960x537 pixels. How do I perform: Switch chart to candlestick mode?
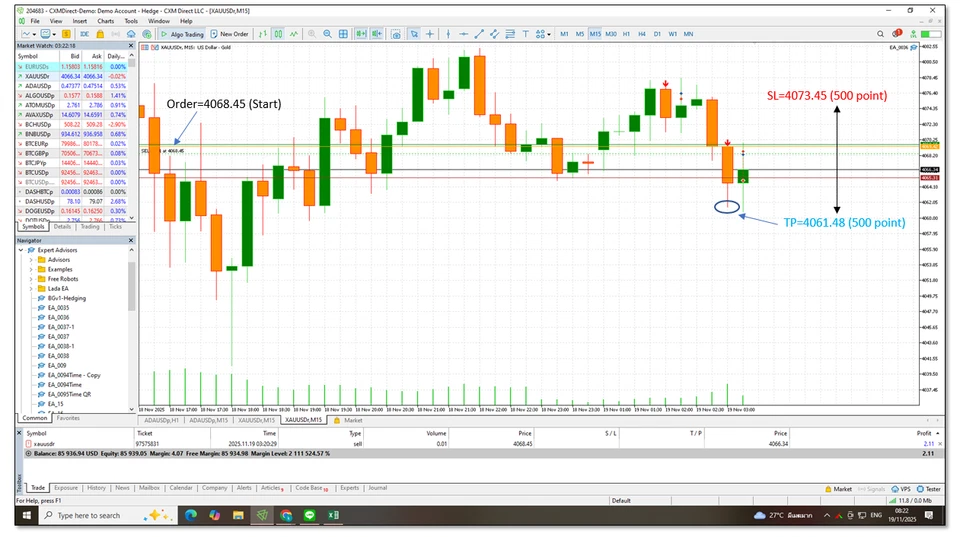(x=279, y=34)
